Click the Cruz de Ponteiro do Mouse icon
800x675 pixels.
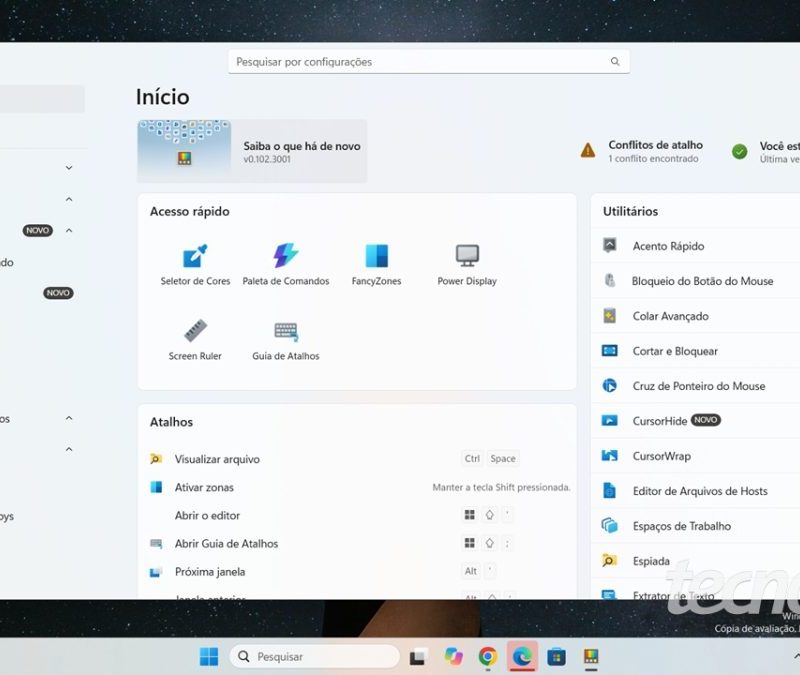610,386
